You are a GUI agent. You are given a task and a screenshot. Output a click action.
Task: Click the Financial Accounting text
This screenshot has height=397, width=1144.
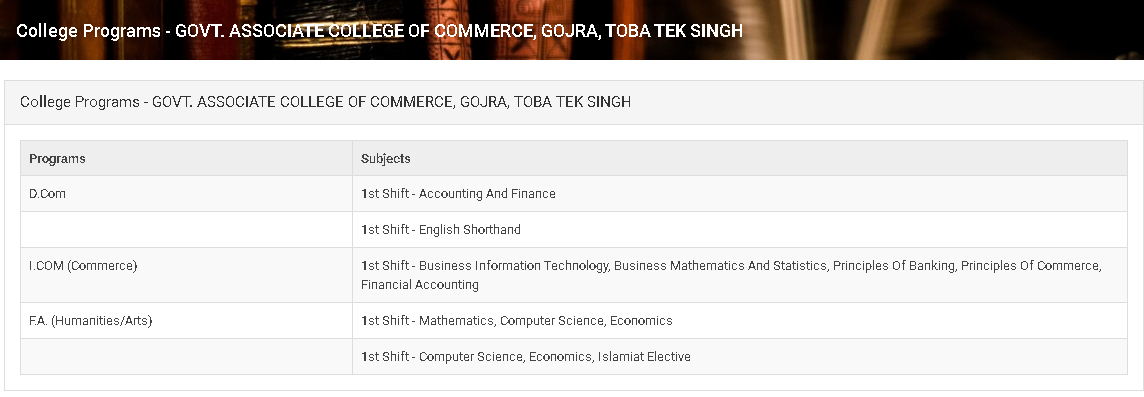[x=420, y=285]
